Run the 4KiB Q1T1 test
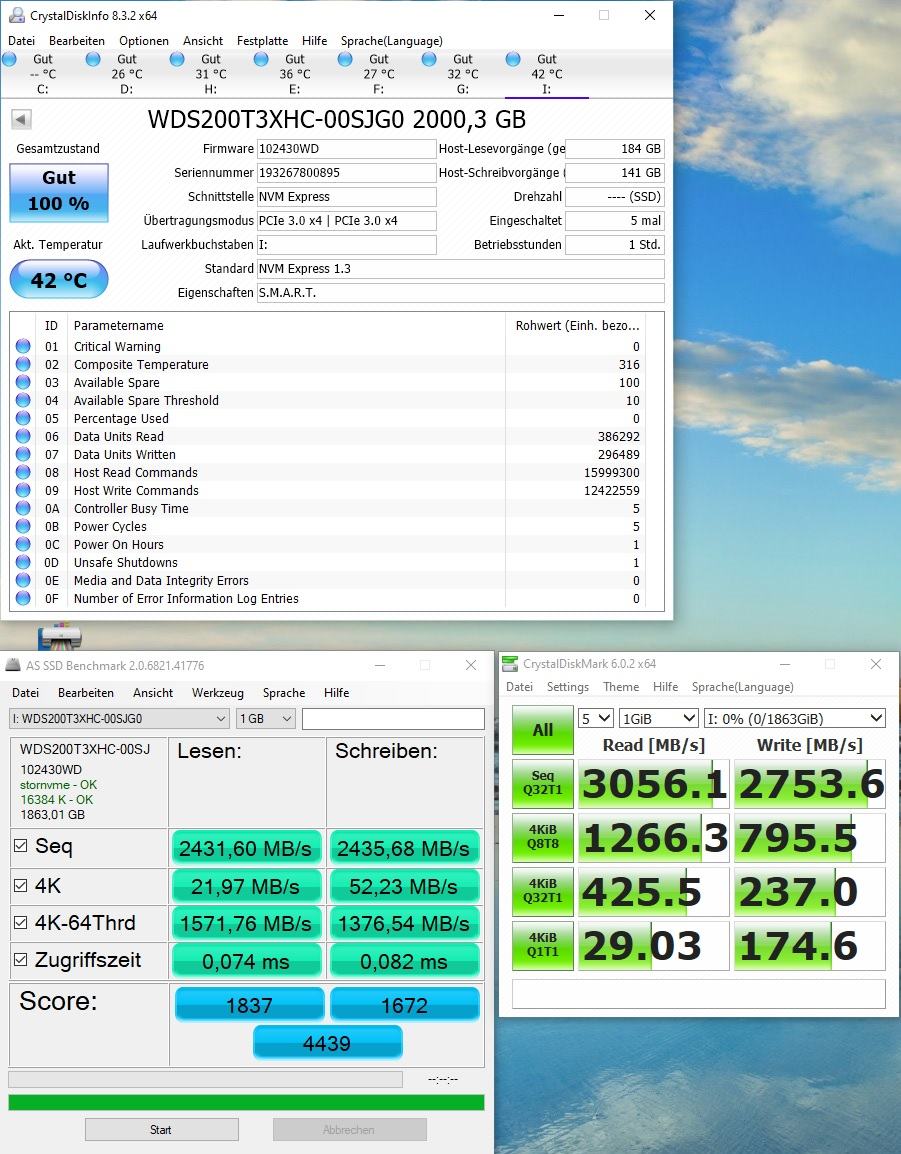 pyautogui.click(x=543, y=945)
